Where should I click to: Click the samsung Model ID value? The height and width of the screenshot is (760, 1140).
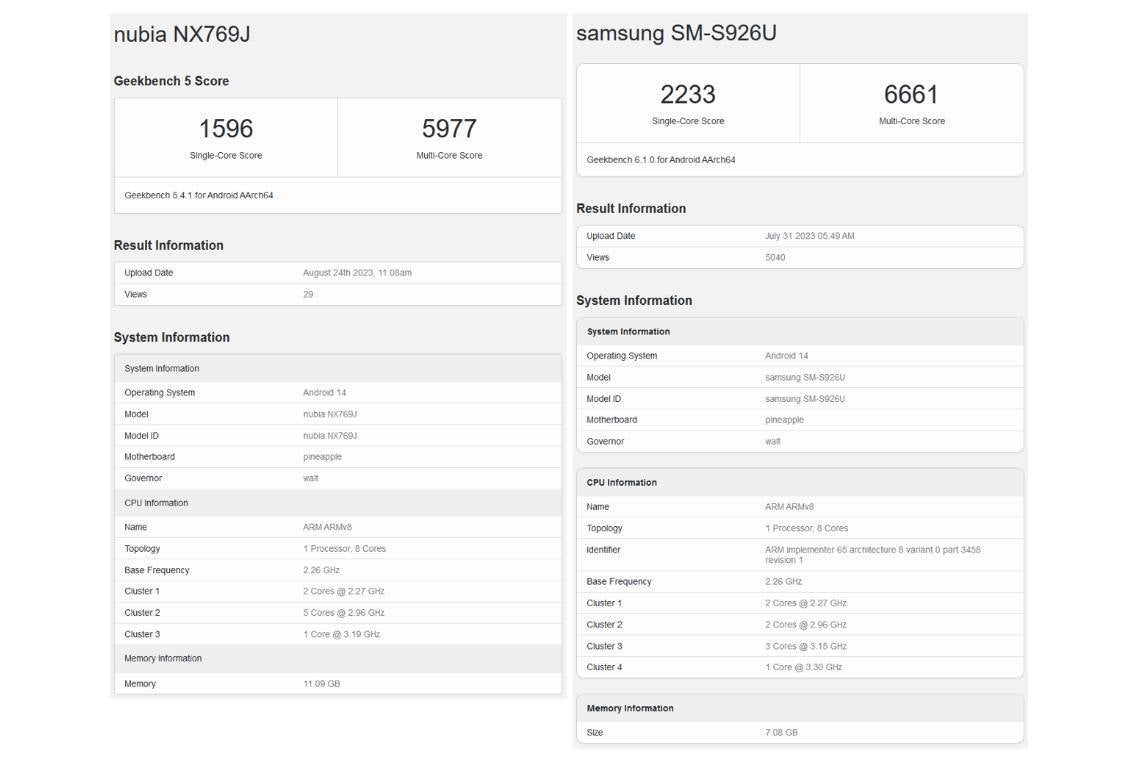(x=805, y=399)
